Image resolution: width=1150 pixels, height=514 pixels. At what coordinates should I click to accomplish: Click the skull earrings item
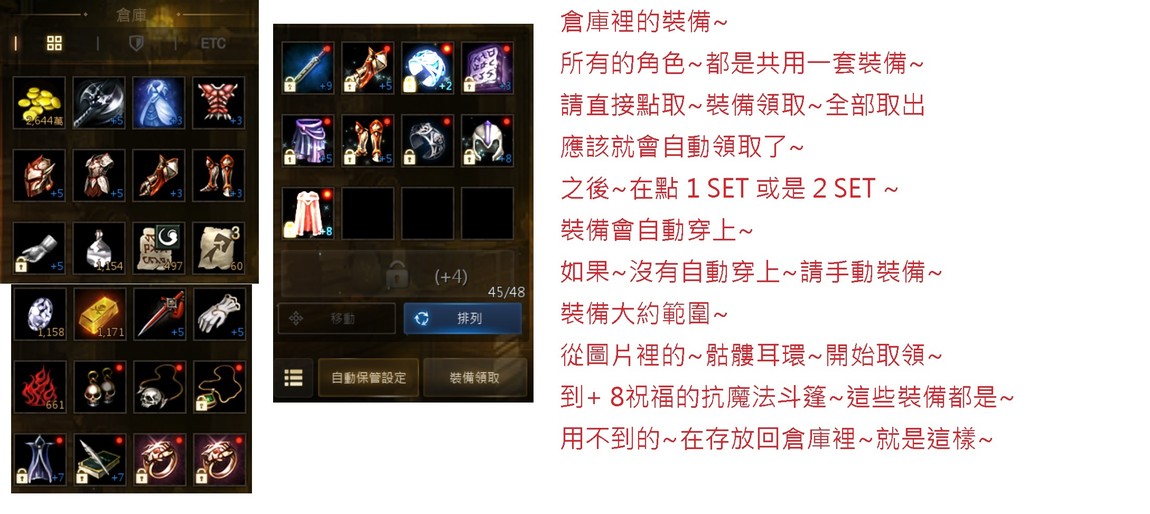[x=99, y=386]
